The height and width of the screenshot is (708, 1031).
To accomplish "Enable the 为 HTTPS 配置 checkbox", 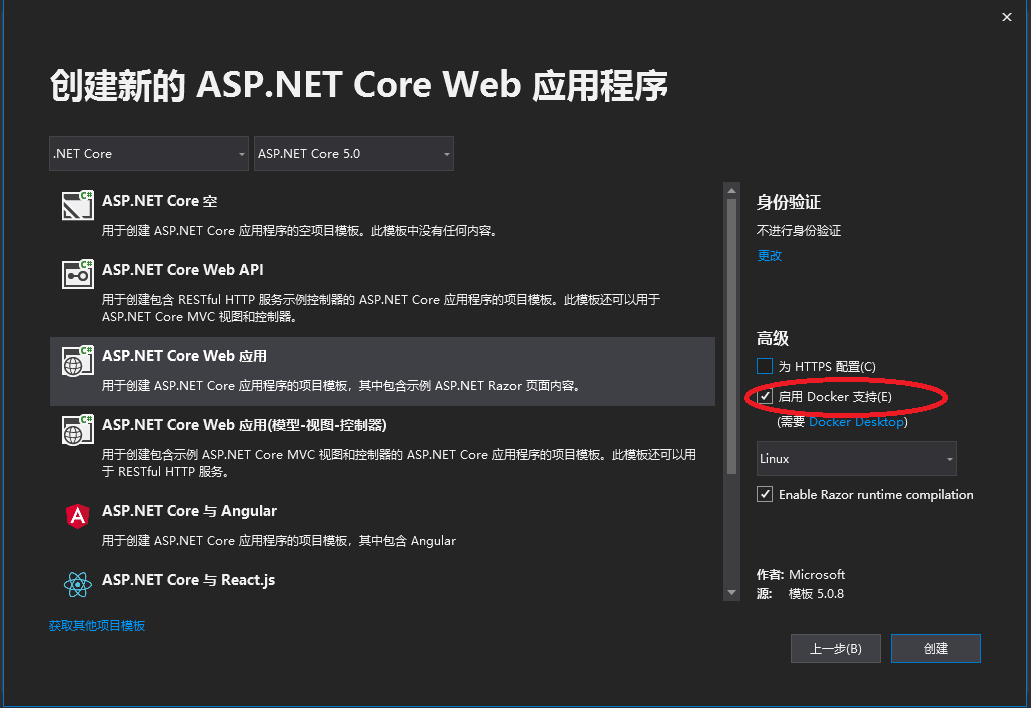I will (765, 366).
